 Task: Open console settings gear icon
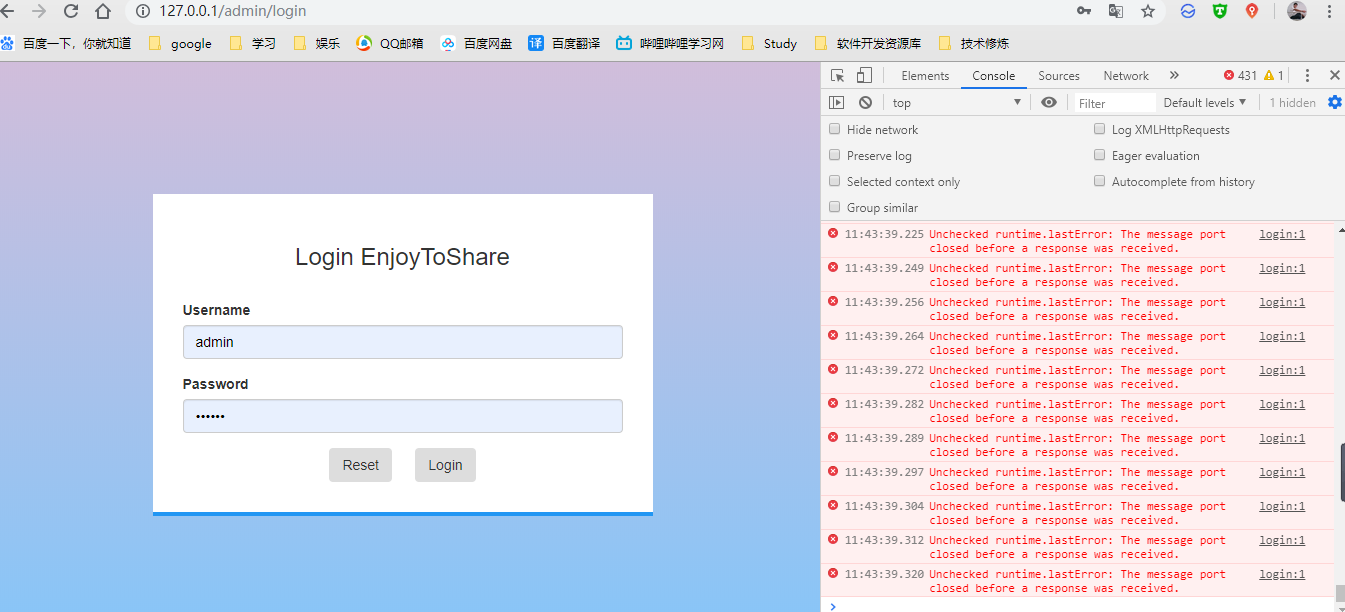(x=1334, y=103)
